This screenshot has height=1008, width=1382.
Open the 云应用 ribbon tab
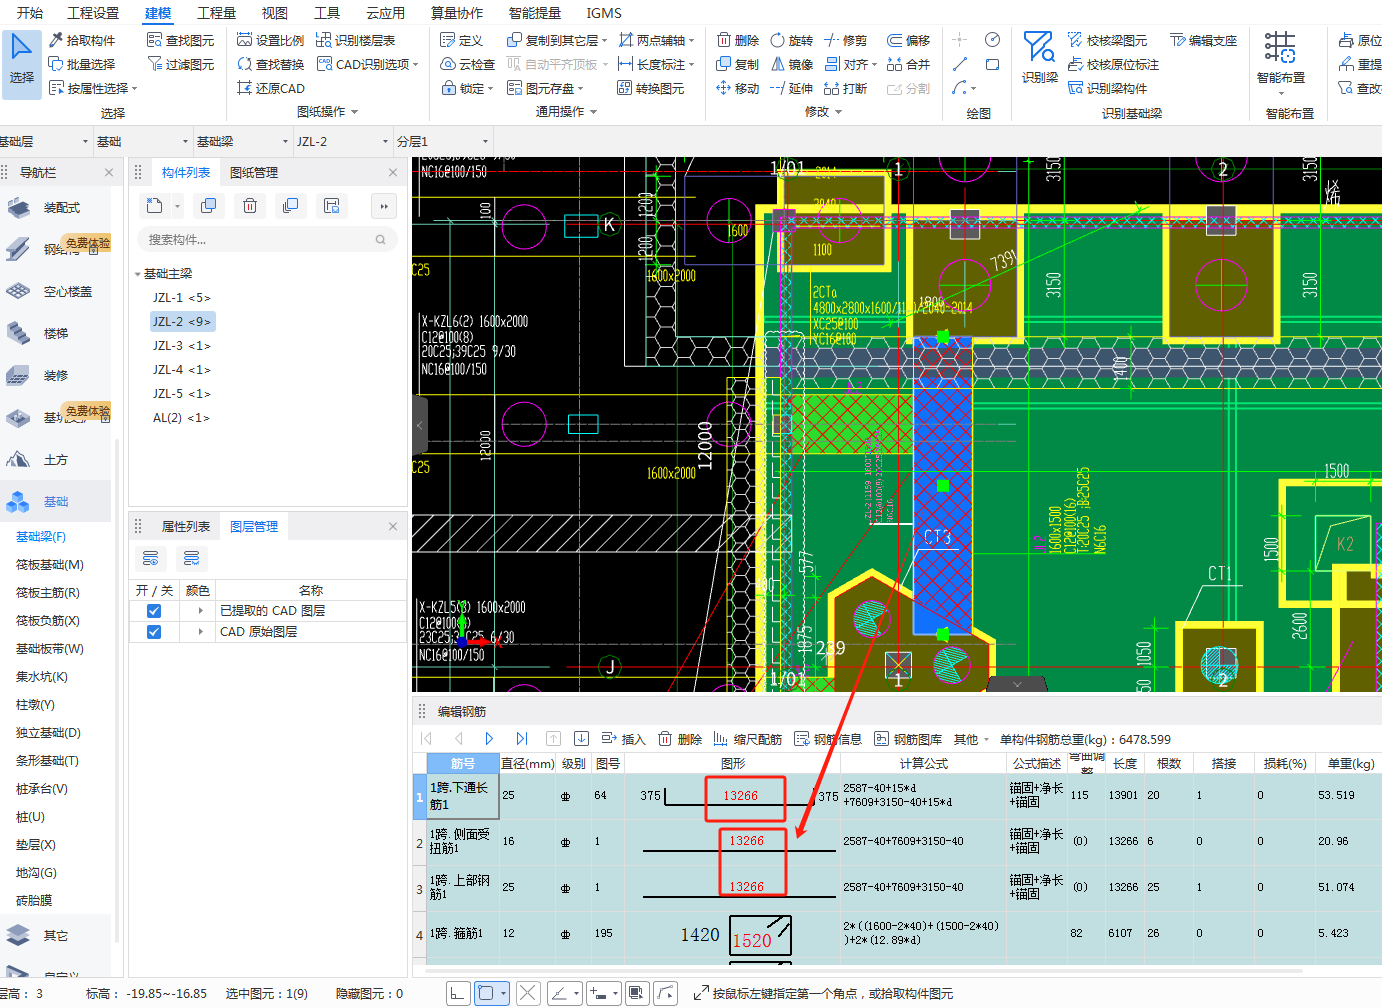(385, 13)
